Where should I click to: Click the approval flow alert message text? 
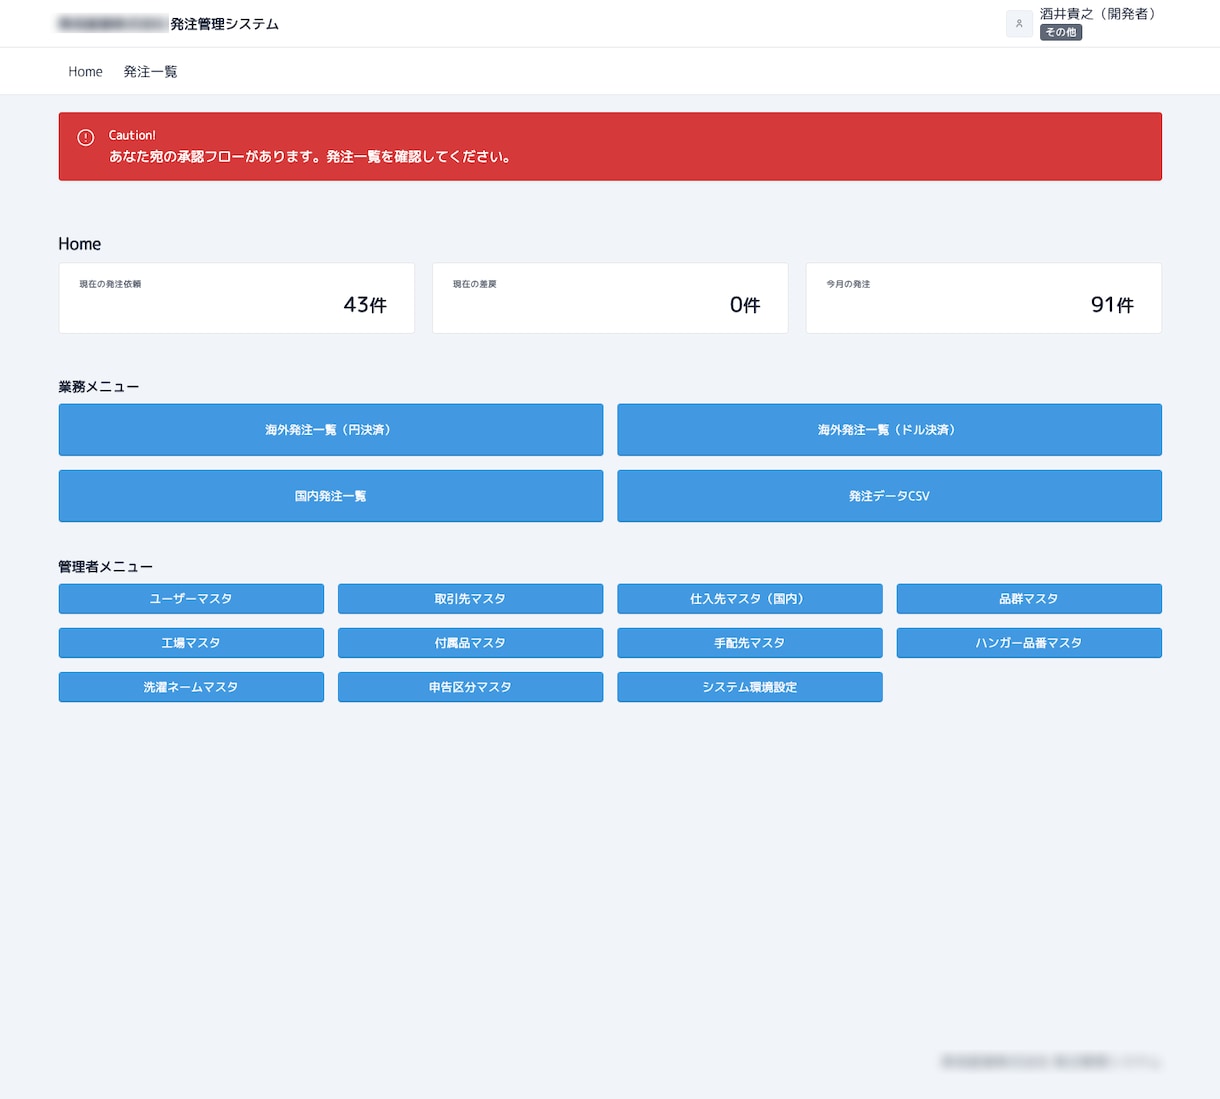point(312,157)
